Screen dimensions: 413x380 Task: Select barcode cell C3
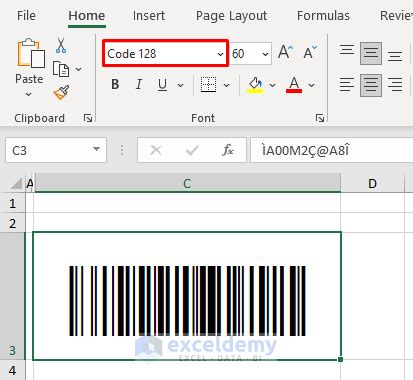(187, 296)
